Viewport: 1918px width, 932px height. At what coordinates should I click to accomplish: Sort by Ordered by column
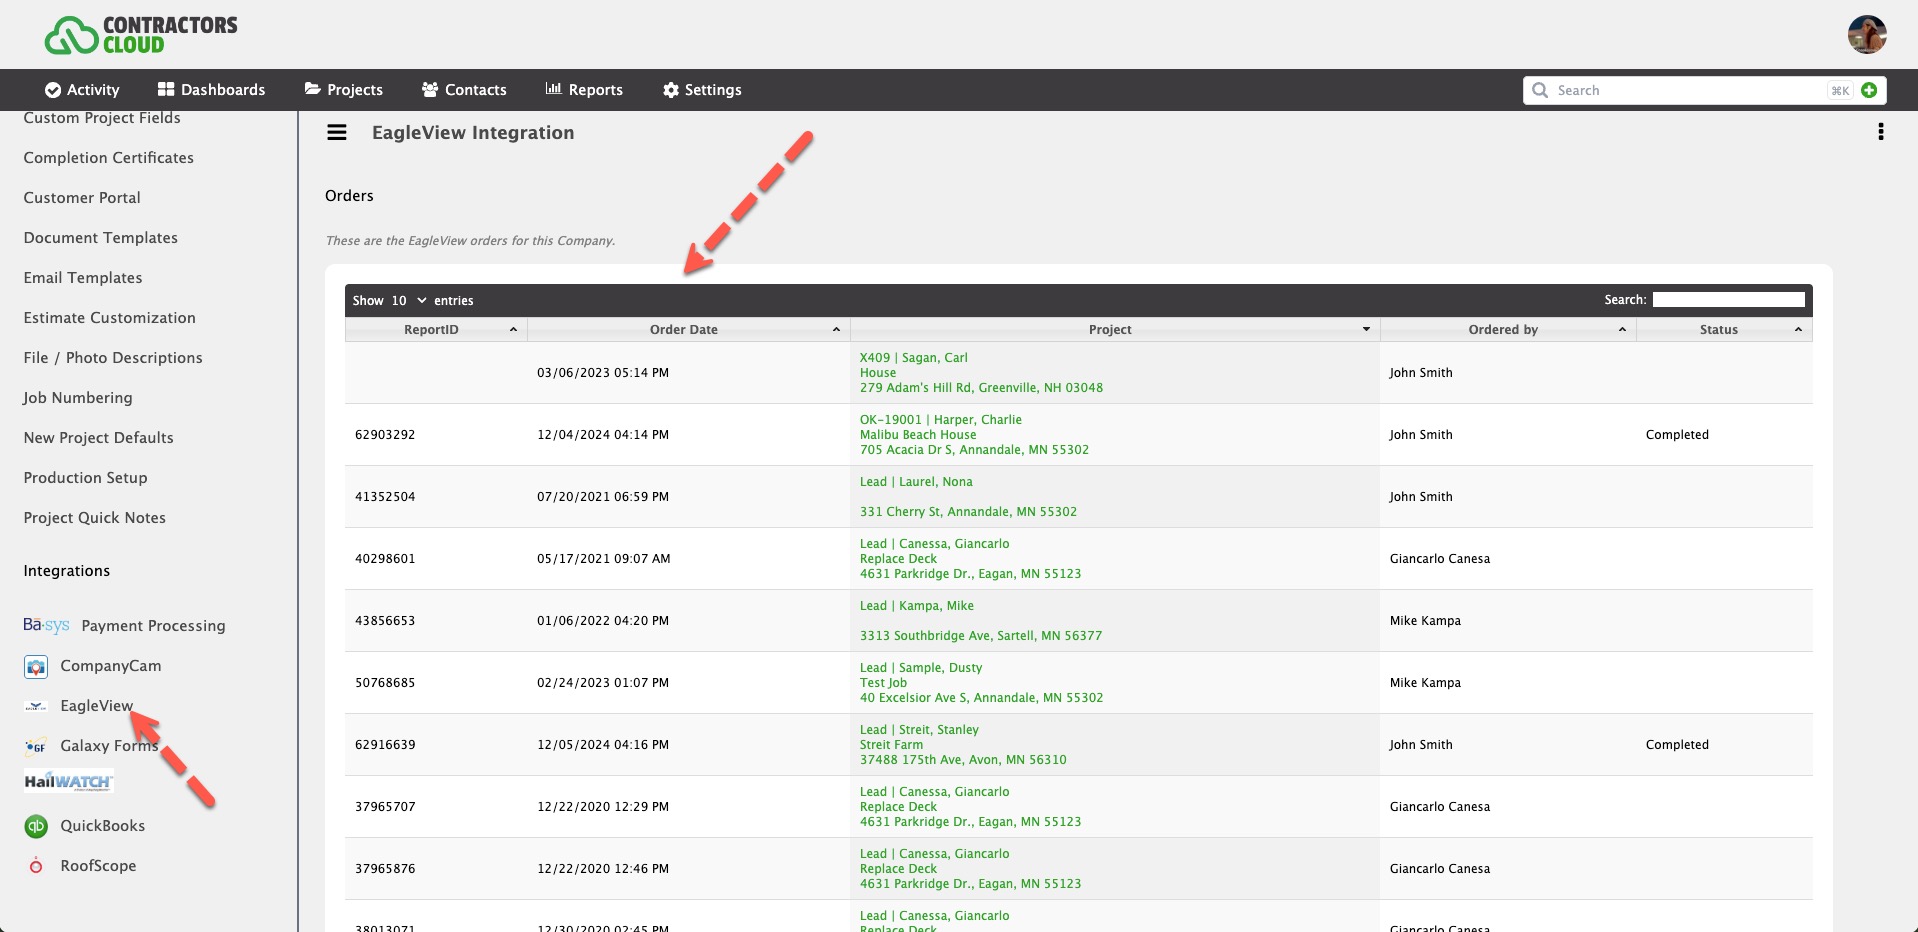point(1508,329)
